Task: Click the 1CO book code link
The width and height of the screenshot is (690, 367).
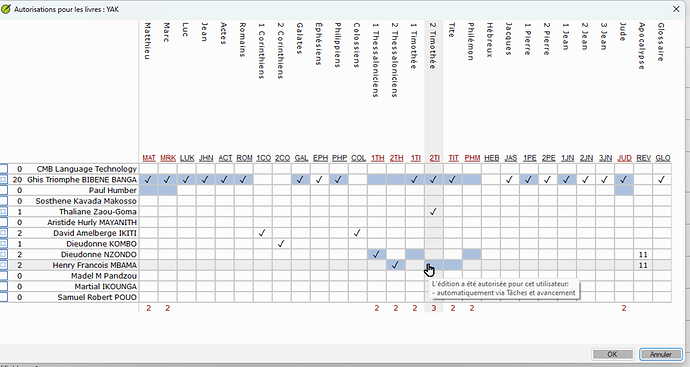Action: tap(263, 158)
